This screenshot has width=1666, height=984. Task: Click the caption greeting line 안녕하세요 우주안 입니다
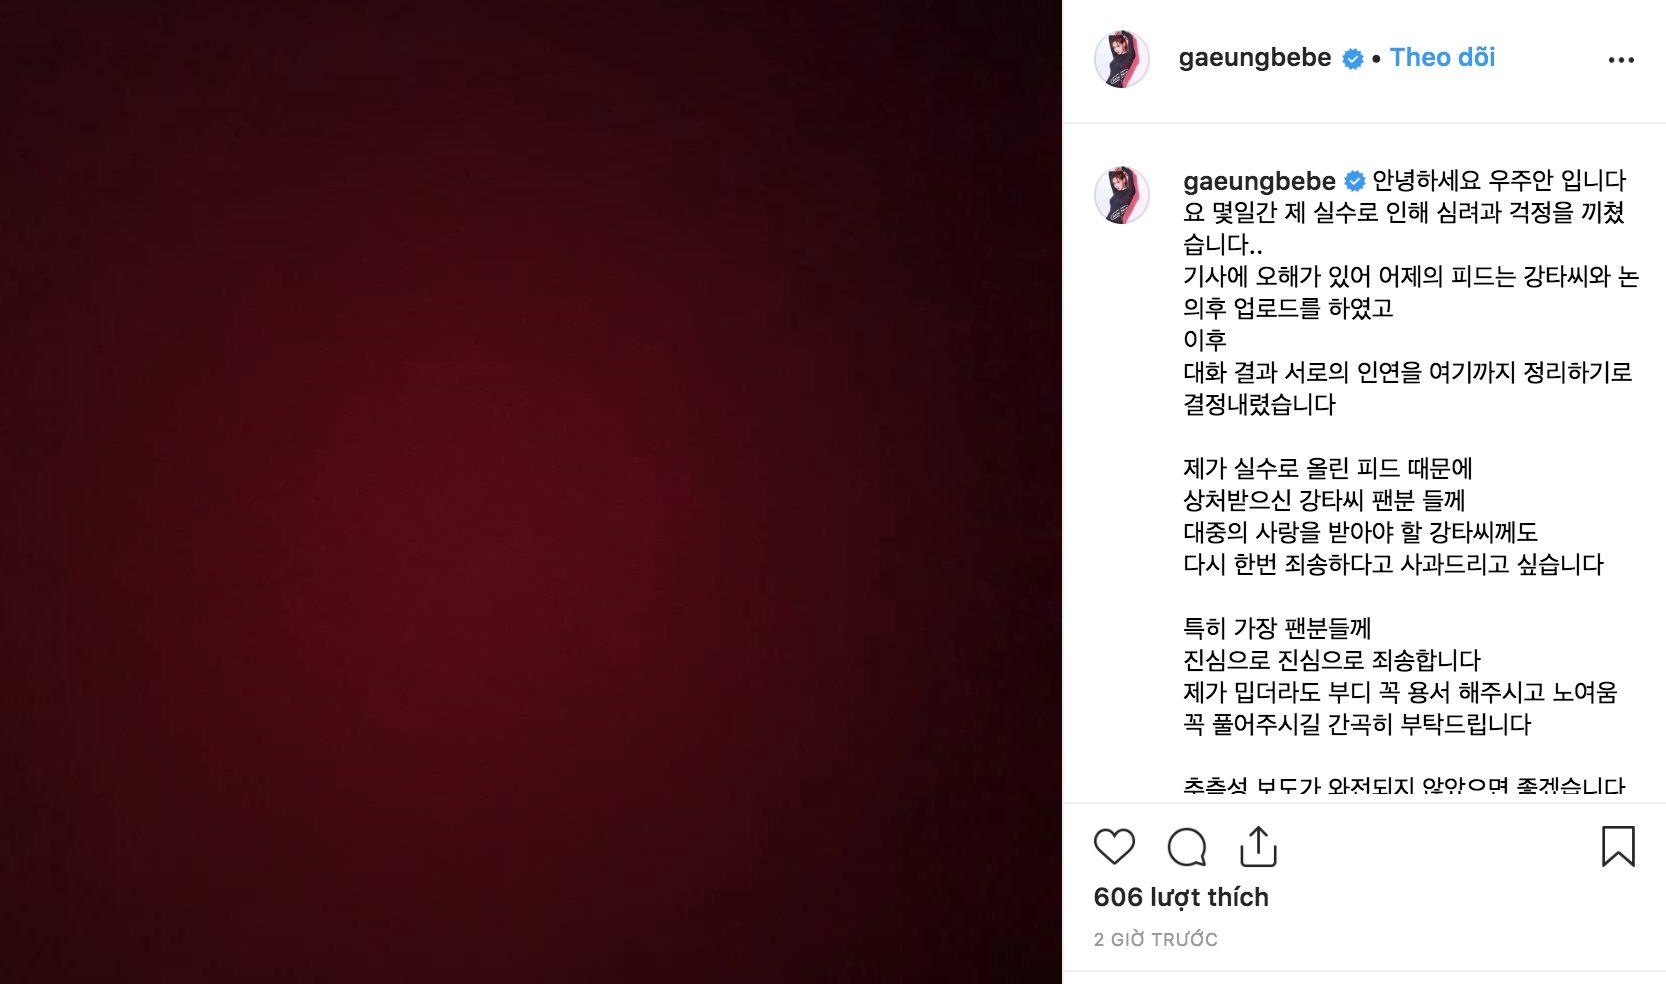click(1499, 180)
